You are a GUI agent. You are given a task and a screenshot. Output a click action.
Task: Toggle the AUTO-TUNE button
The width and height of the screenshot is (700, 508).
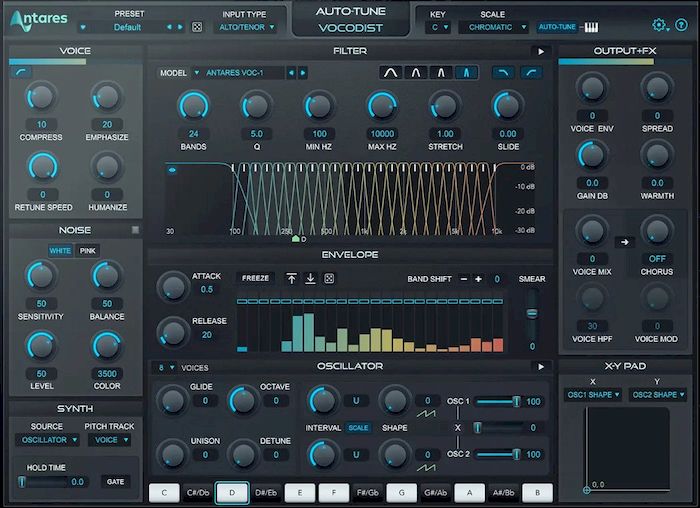tap(557, 27)
